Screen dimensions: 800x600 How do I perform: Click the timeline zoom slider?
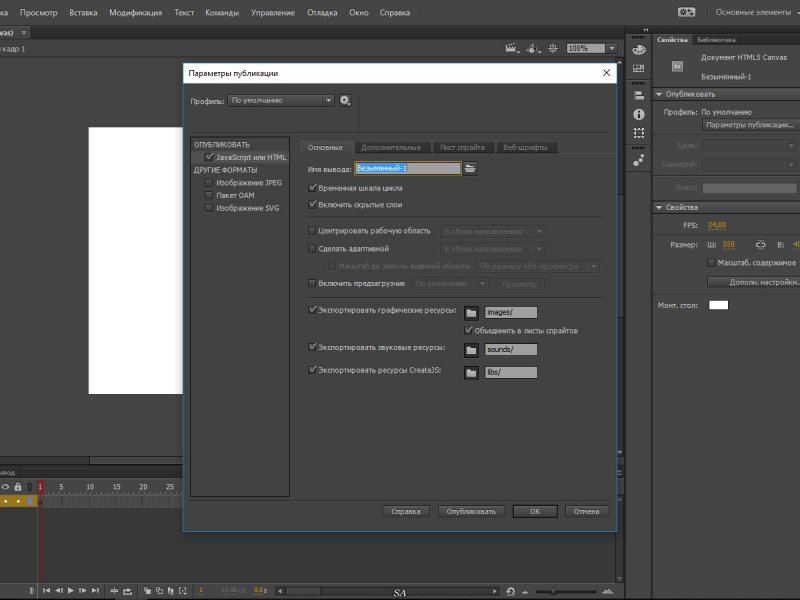565,591
